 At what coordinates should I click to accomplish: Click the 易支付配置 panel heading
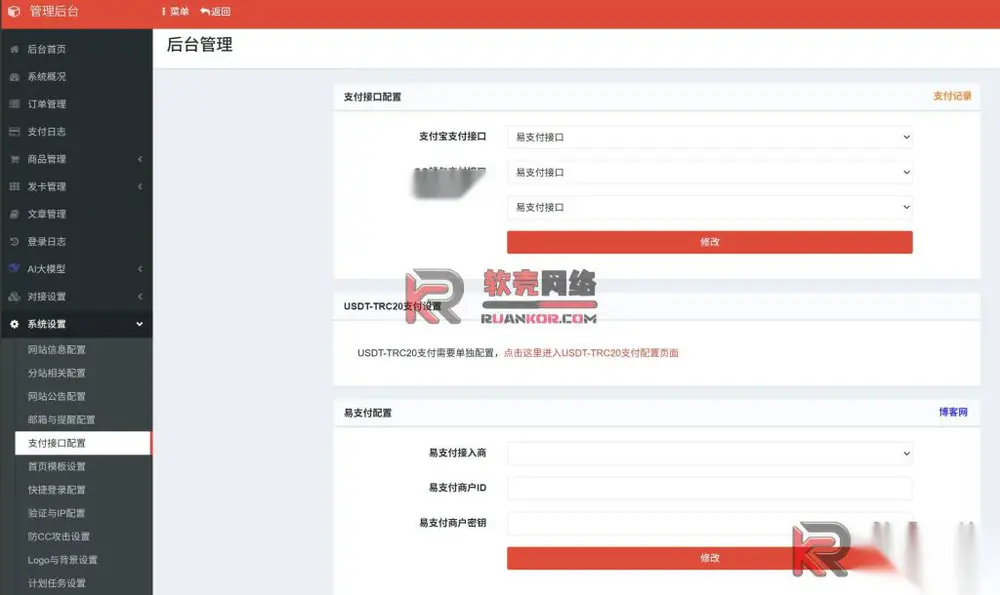tap(368, 413)
